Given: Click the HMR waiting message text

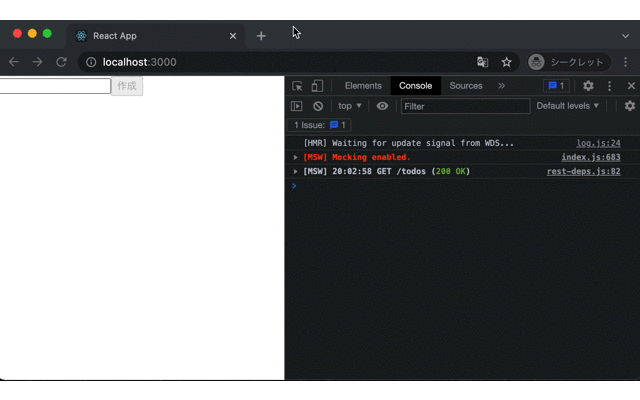Looking at the screenshot, I should 409,143.
